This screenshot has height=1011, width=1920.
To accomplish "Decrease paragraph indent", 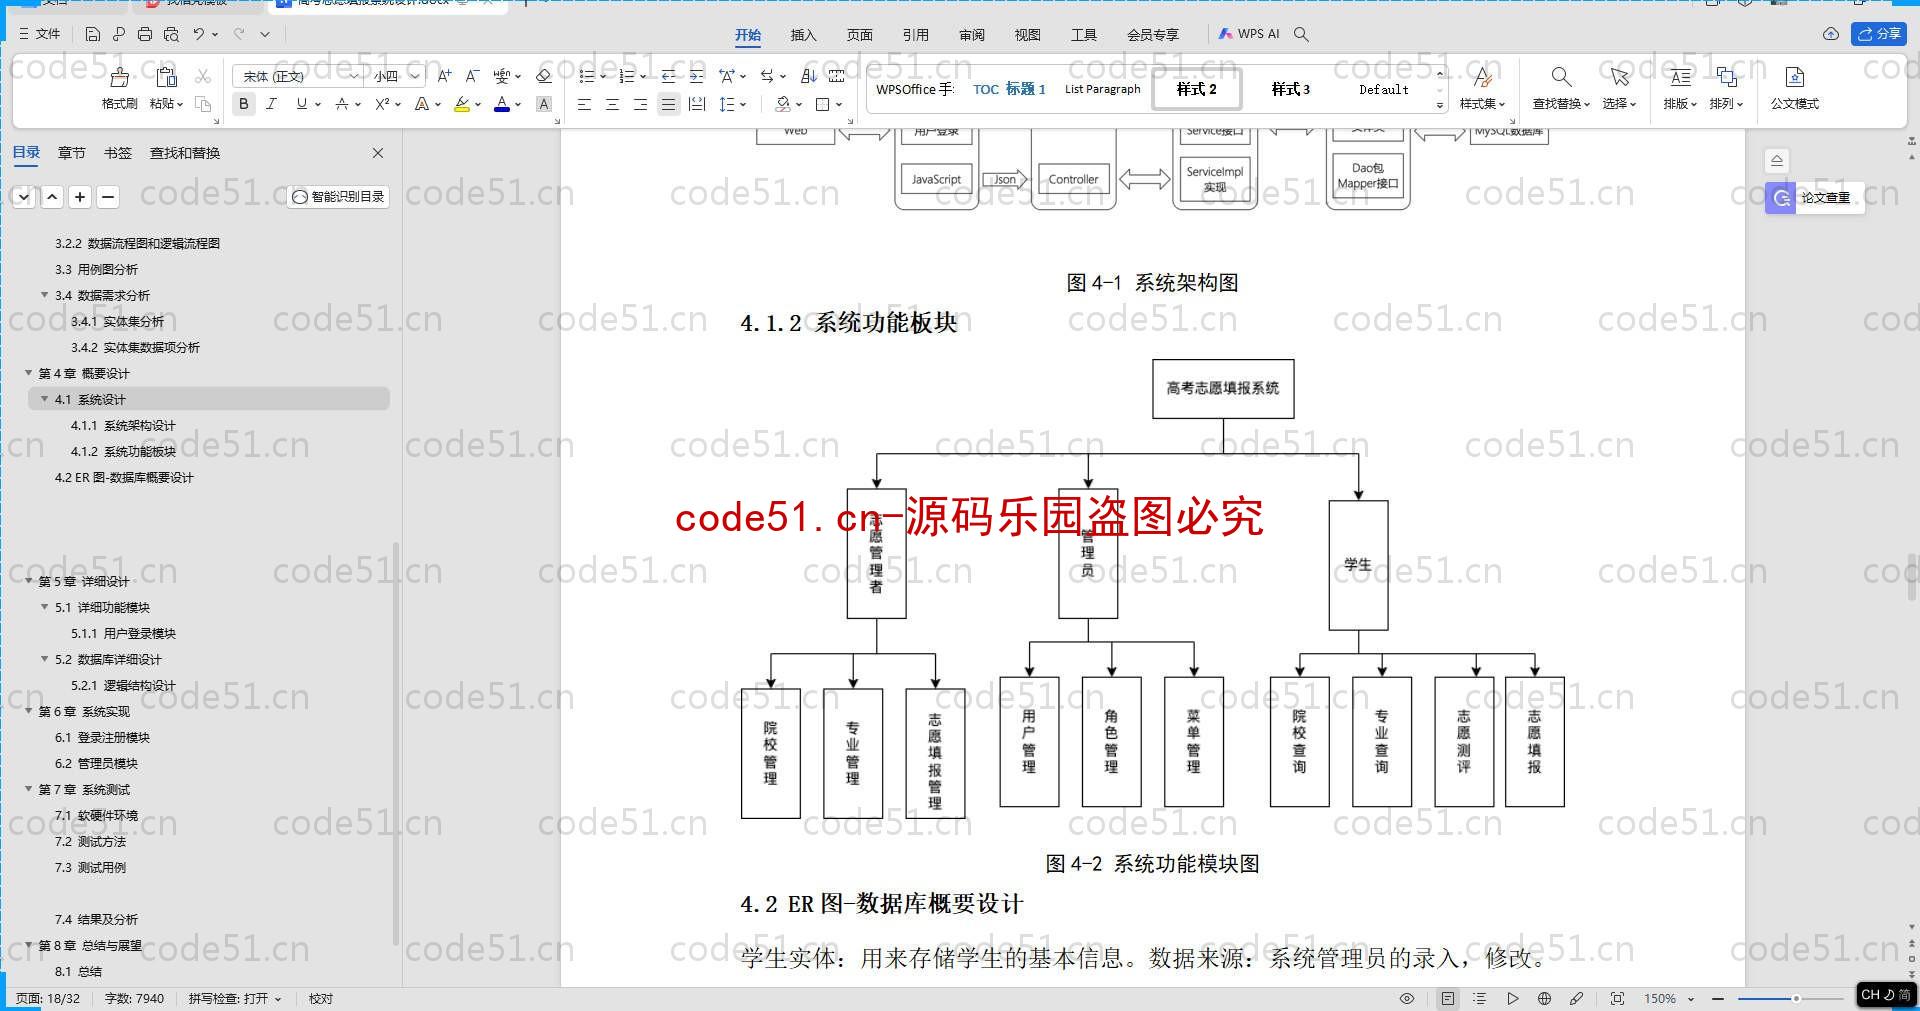I will pyautogui.click(x=669, y=76).
